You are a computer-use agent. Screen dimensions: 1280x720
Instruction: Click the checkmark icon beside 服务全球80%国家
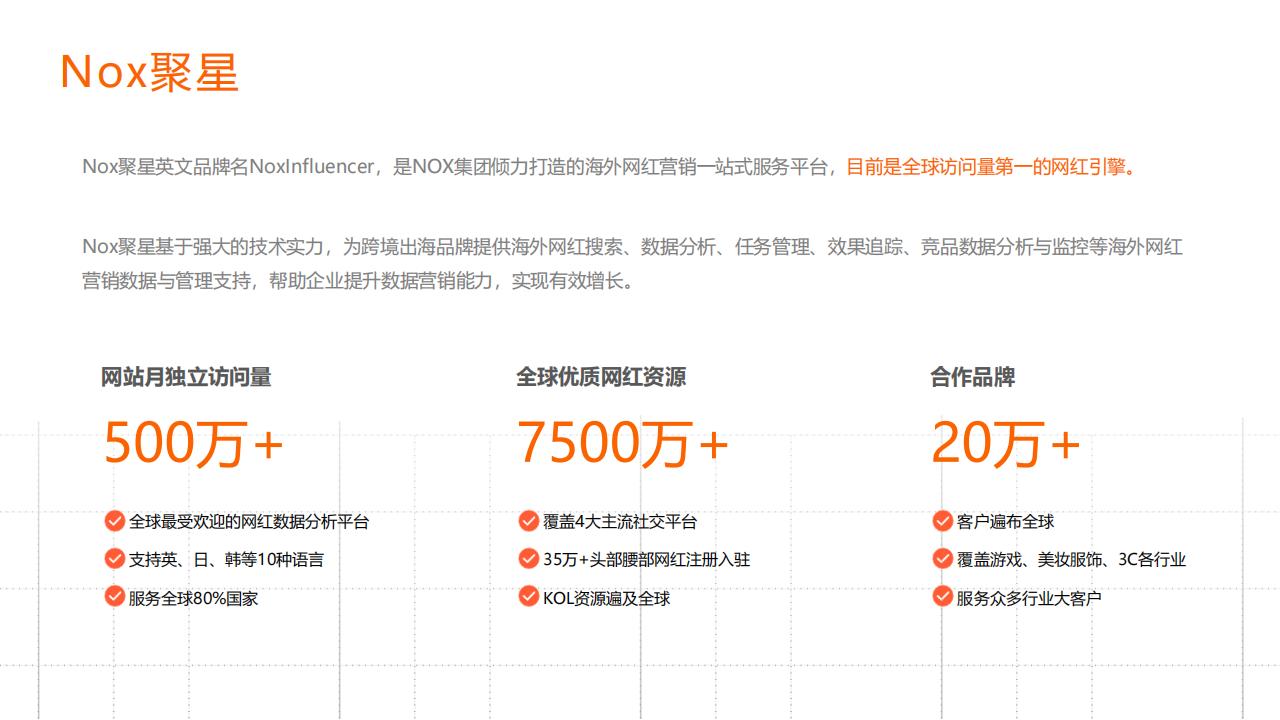pyautogui.click(x=114, y=596)
